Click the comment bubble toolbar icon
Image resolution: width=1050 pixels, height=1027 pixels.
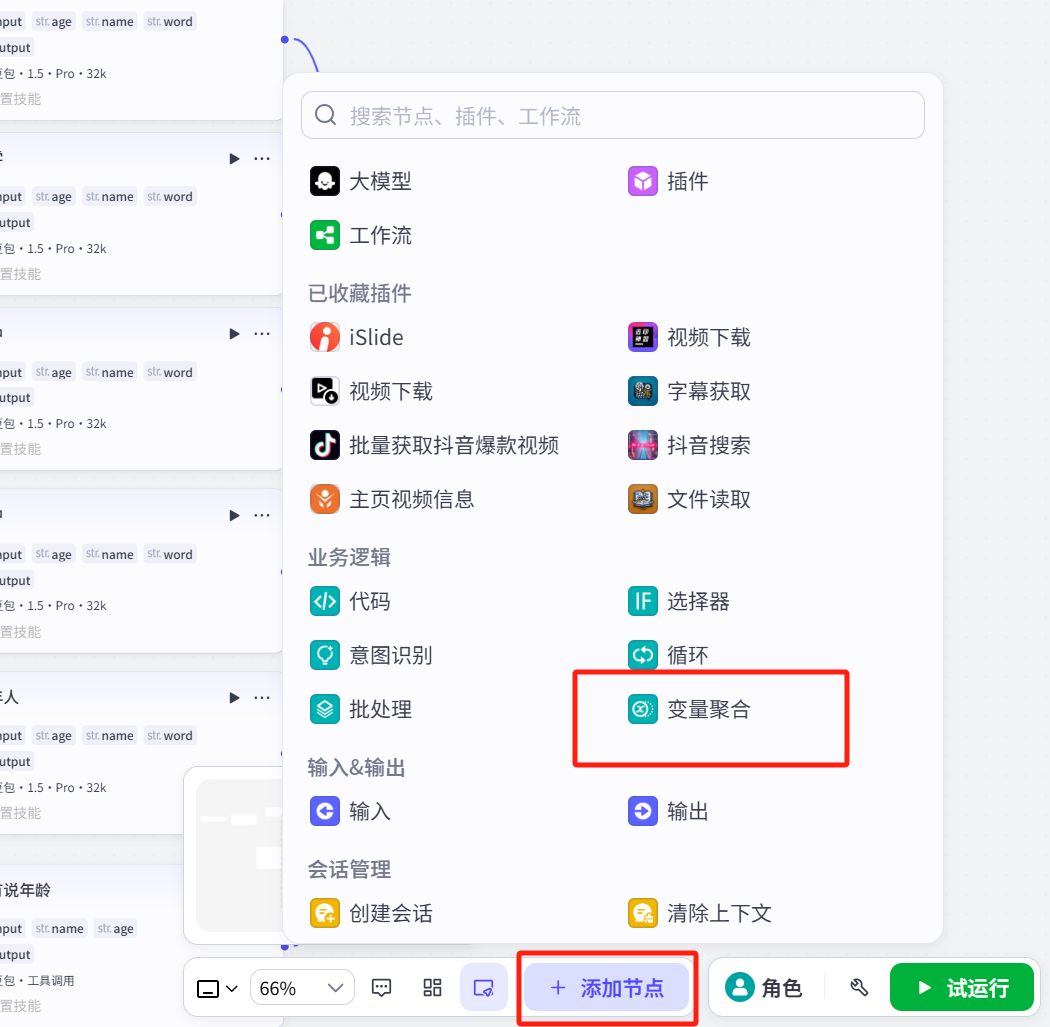click(382, 988)
